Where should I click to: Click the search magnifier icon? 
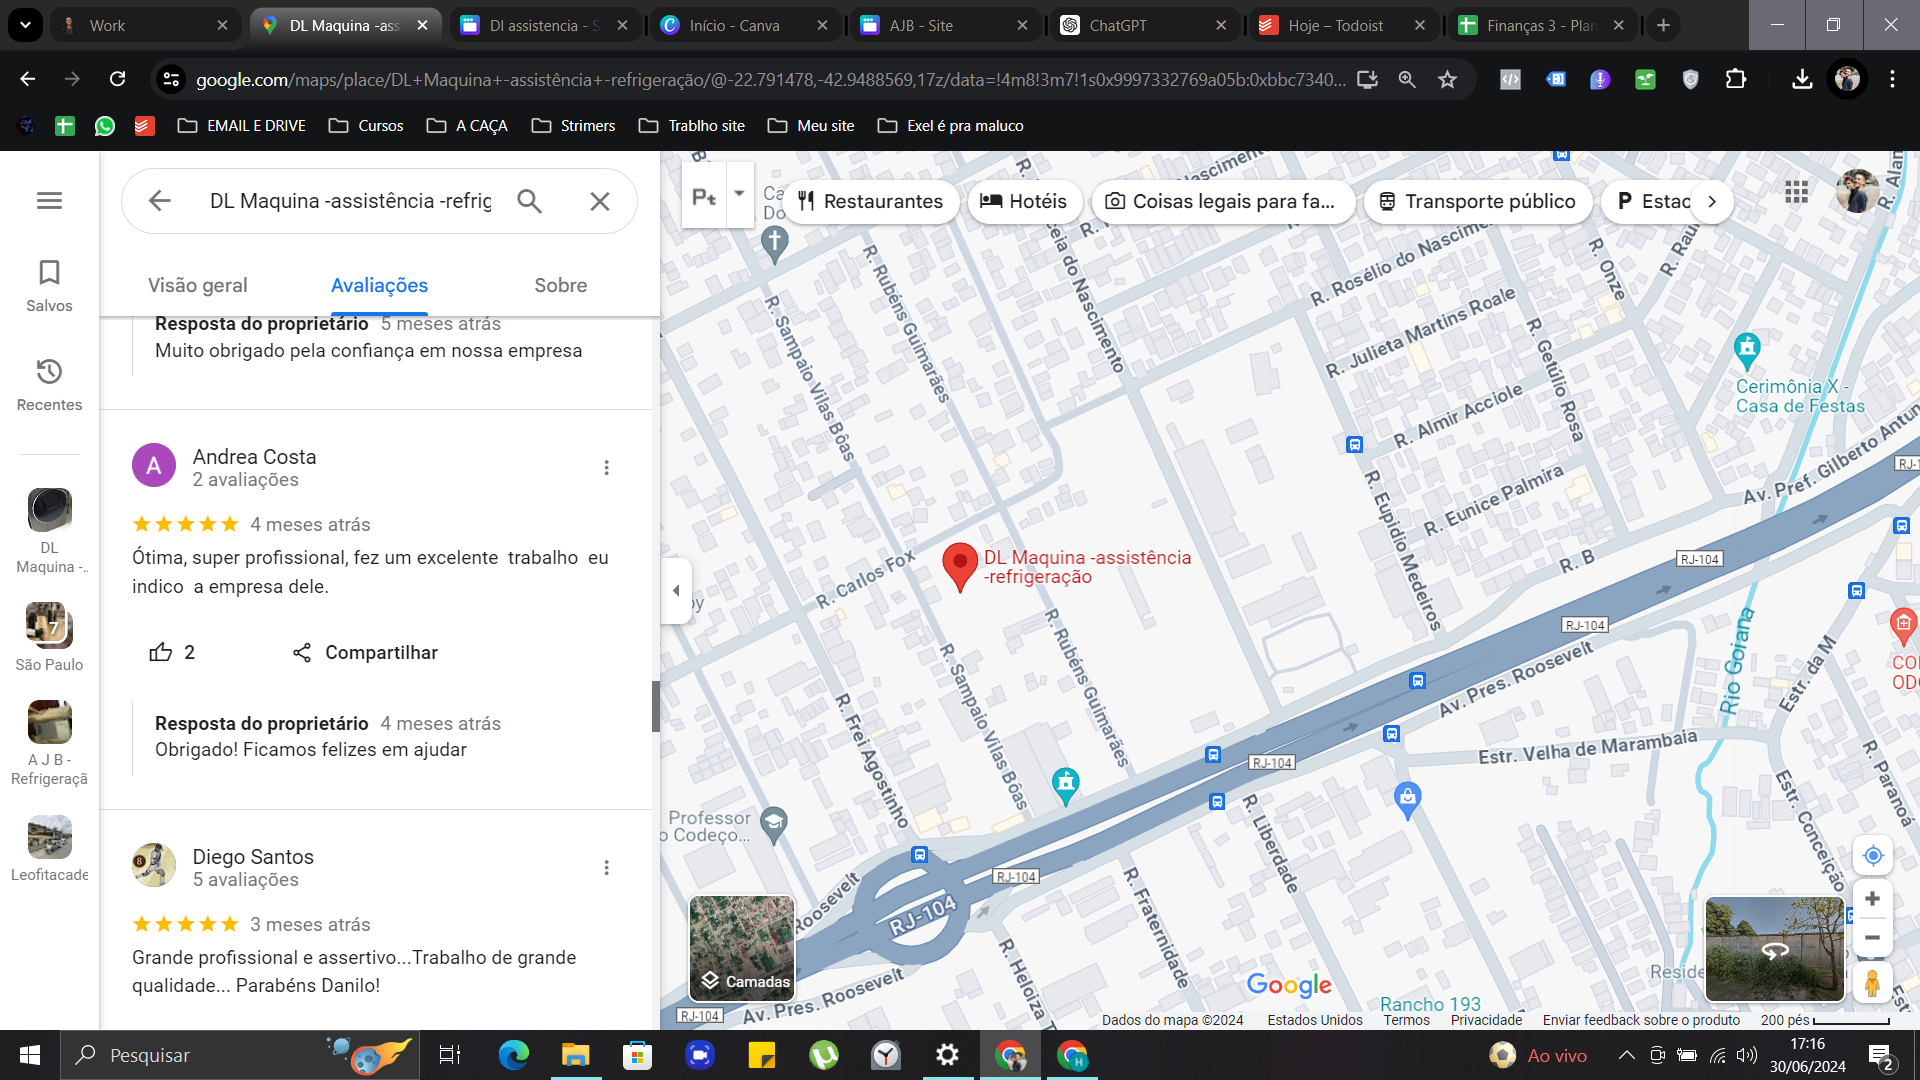(529, 201)
